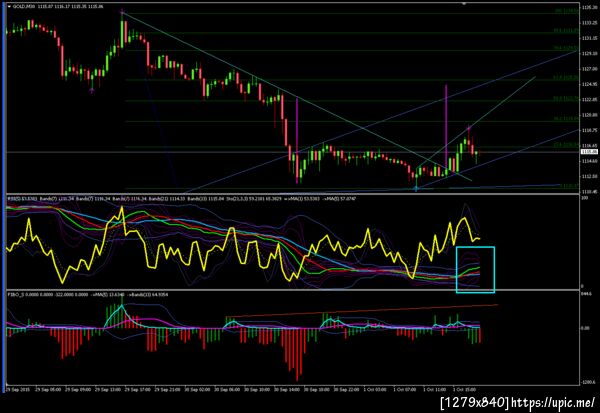The image size is (600, 413).
Task: Select the purple vertical line near 30 Sep 14:00
Action: click(x=297, y=141)
